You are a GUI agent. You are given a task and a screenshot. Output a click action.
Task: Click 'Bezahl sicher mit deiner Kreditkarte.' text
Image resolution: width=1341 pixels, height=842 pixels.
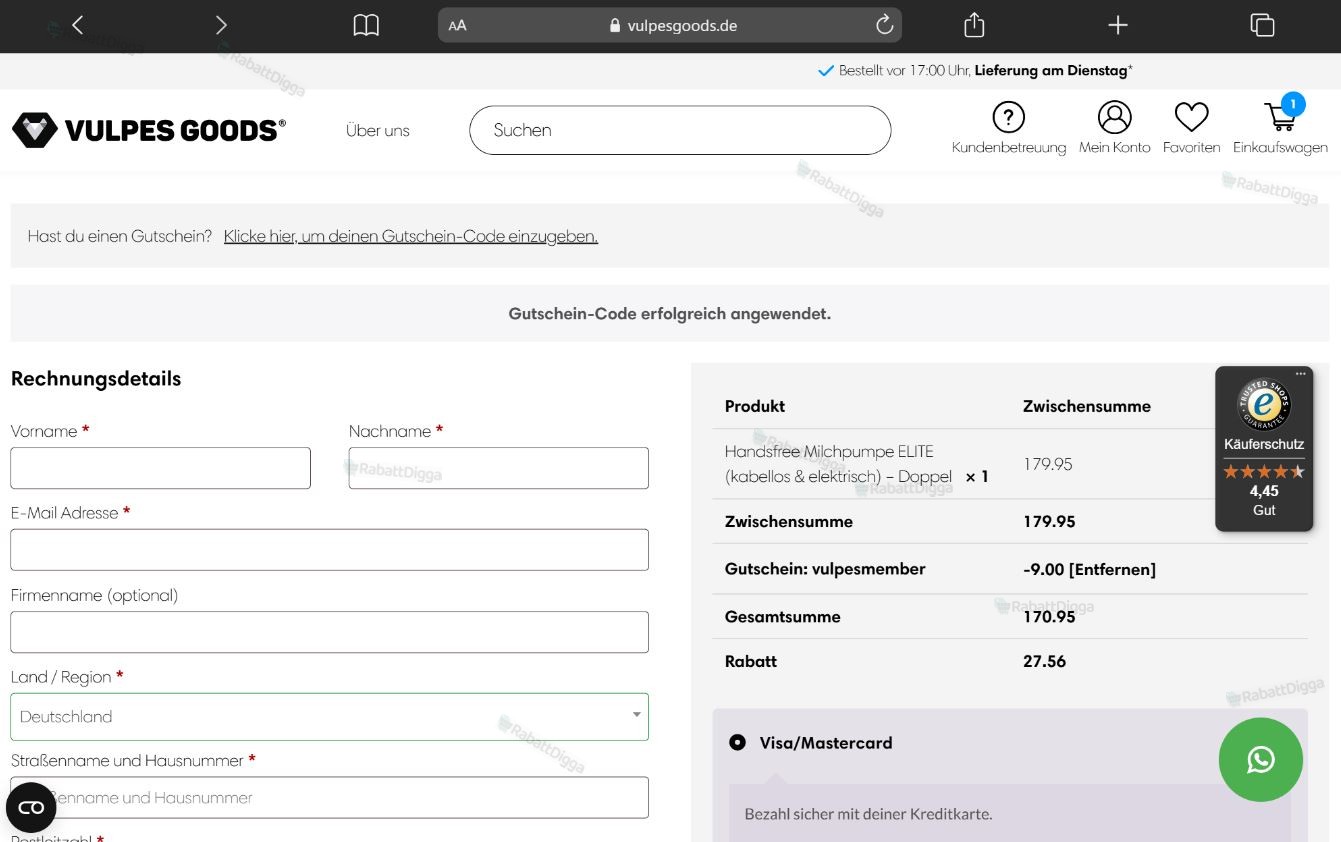click(x=869, y=814)
